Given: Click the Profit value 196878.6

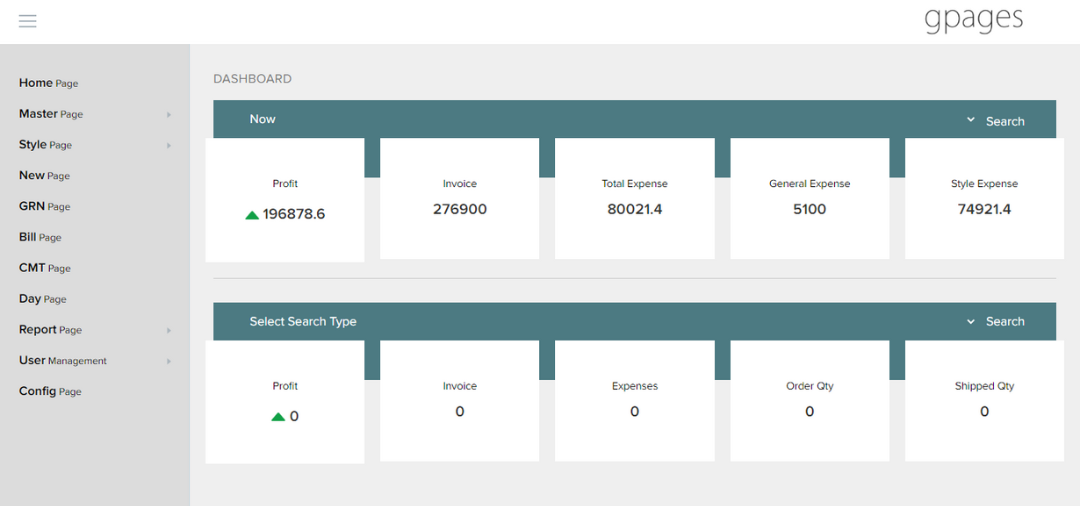Looking at the screenshot, I should [x=293, y=214].
